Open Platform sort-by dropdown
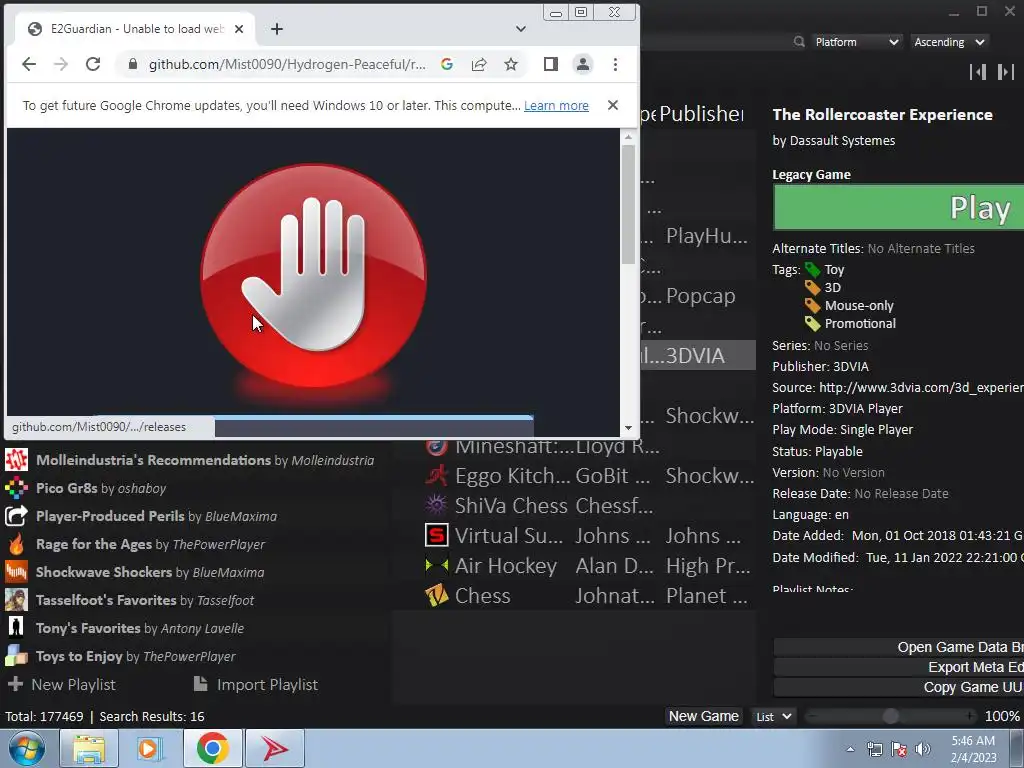 click(x=857, y=42)
